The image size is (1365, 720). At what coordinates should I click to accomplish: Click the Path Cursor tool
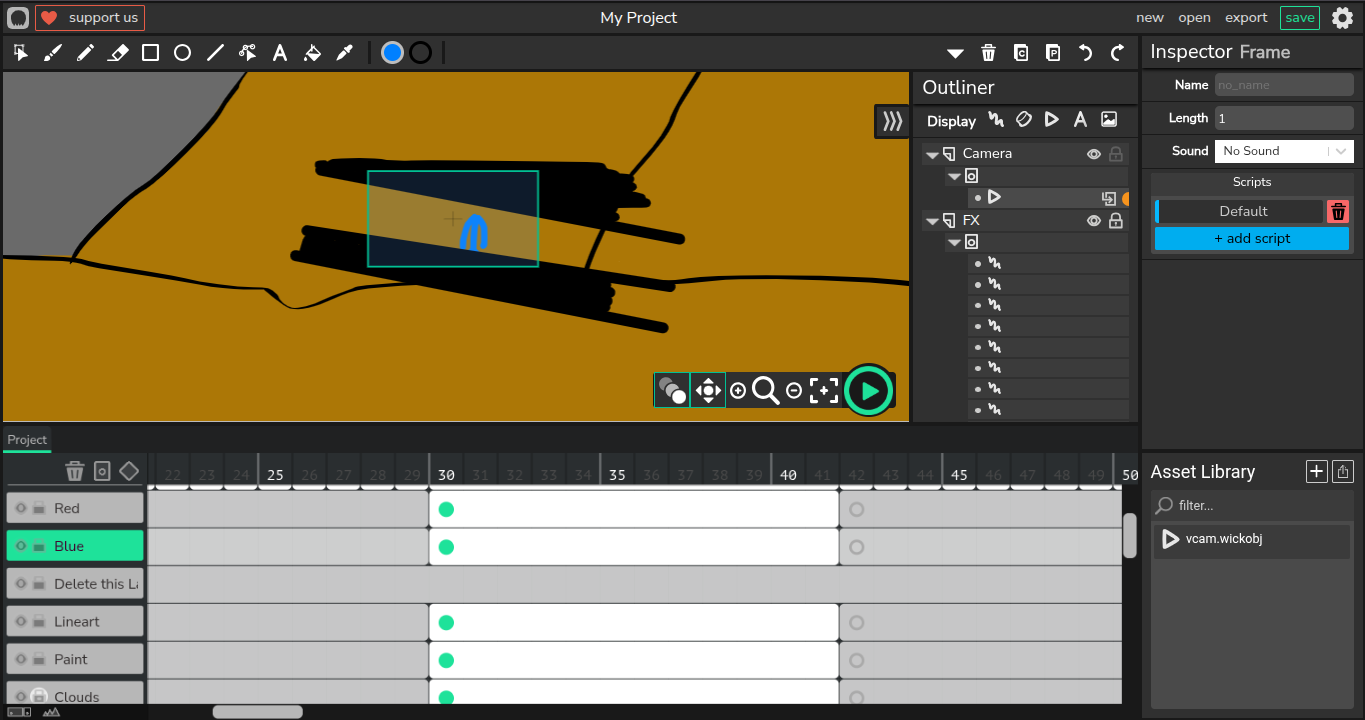248,53
